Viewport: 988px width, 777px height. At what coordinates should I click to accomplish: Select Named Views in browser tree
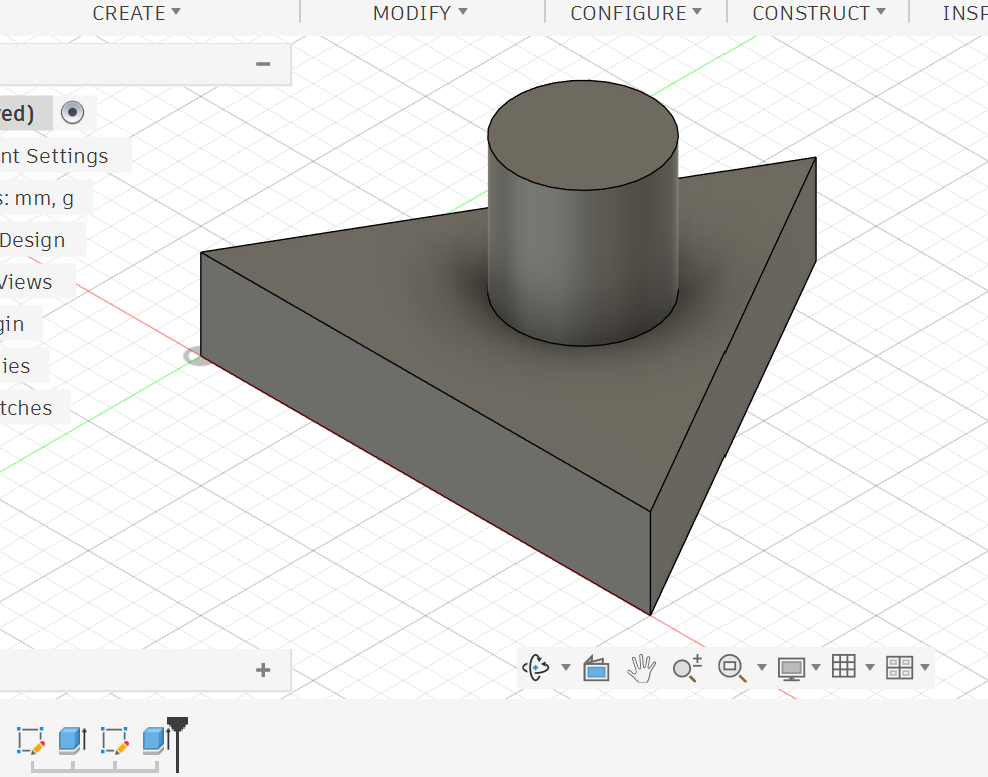tap(26, 282)
